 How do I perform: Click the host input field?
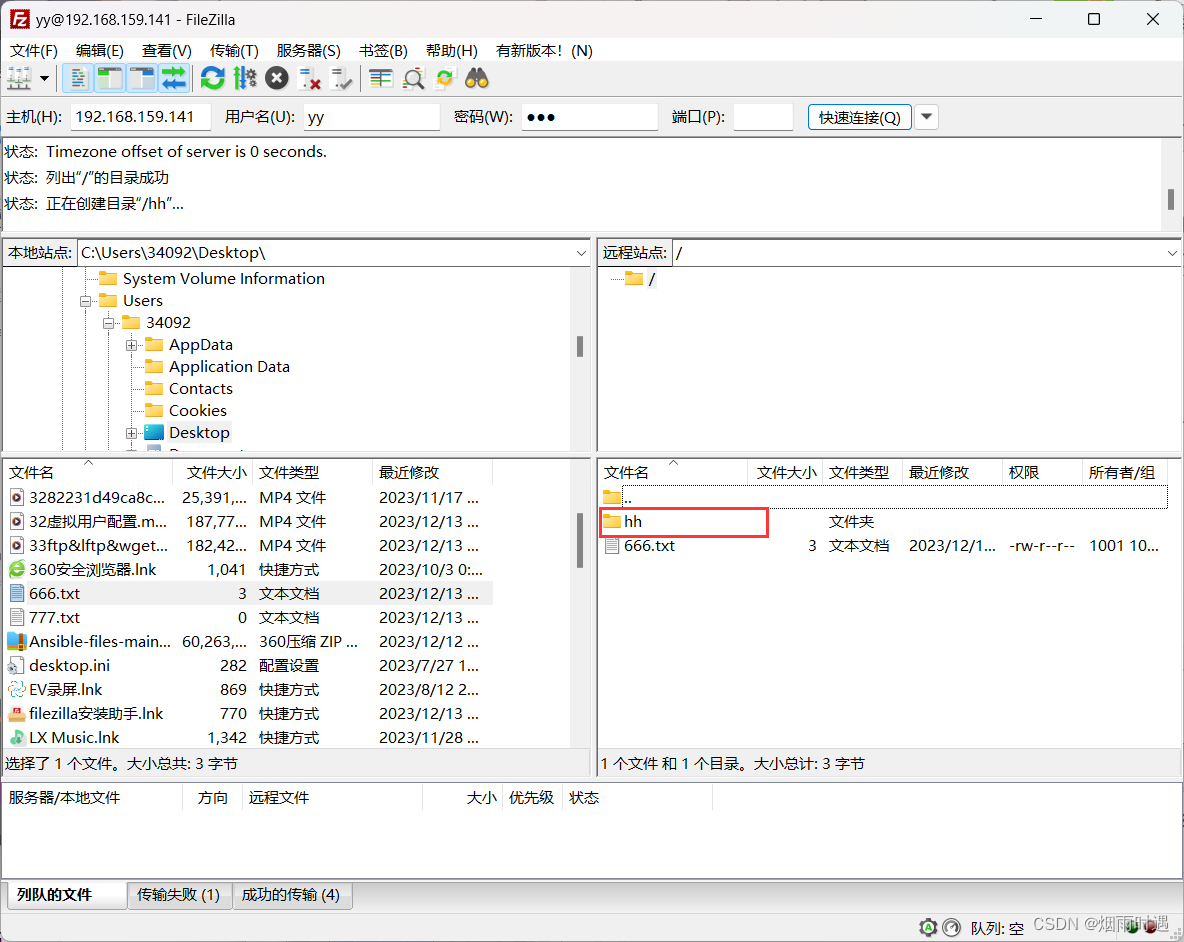140,117
